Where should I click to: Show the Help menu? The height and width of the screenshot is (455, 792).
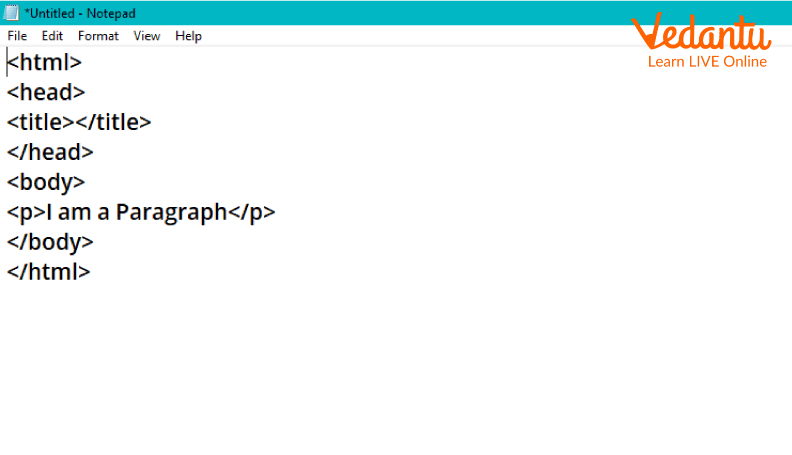click(188, 36)
